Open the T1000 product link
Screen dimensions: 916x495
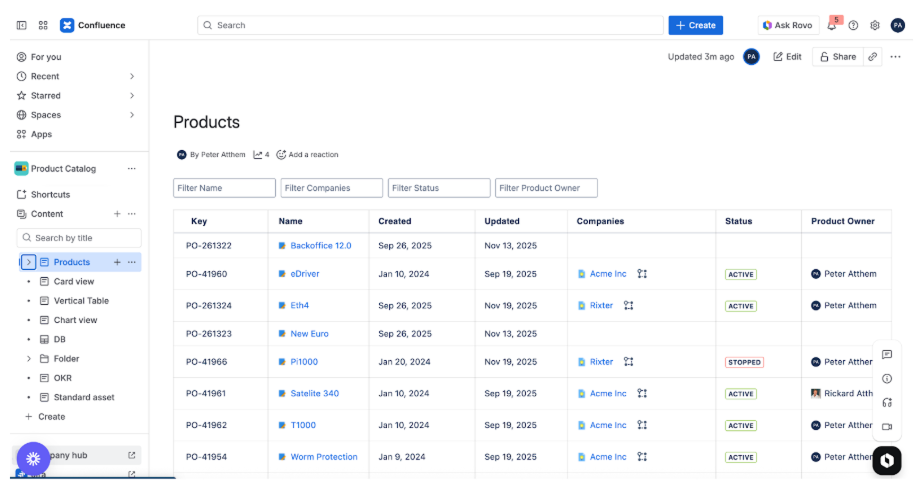pos(303,425)
